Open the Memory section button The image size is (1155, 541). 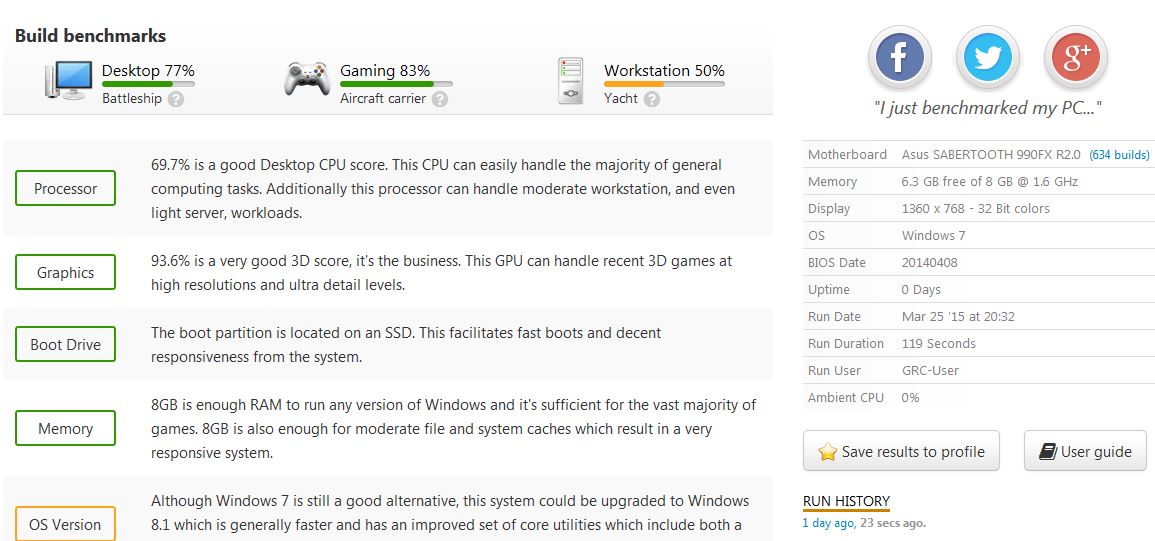(66, 428)
